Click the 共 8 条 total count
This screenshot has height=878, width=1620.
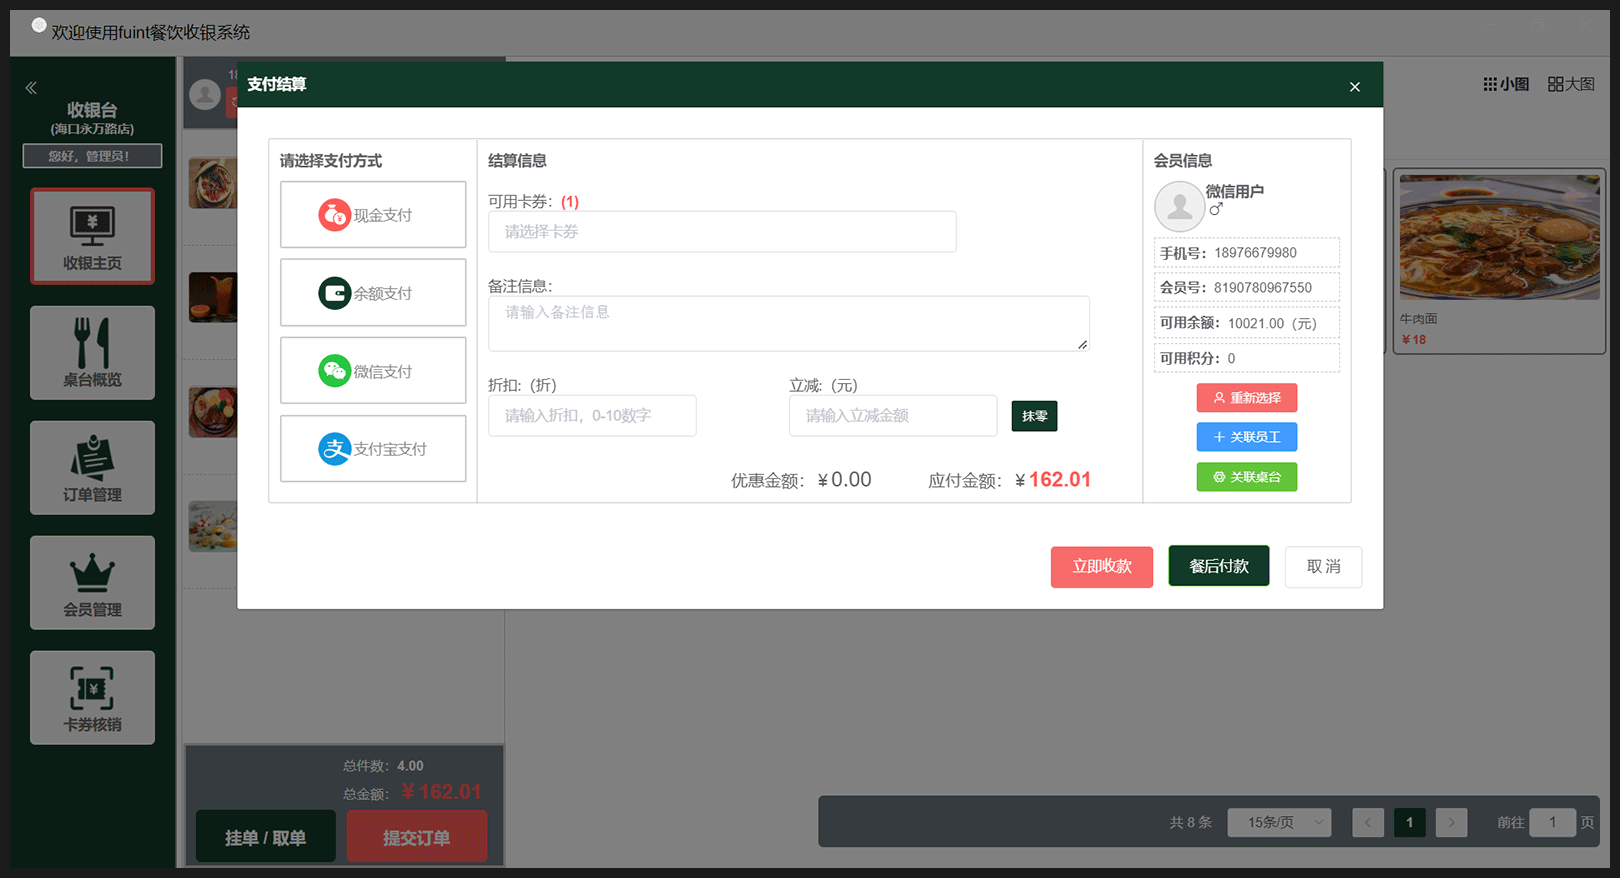1190,822
